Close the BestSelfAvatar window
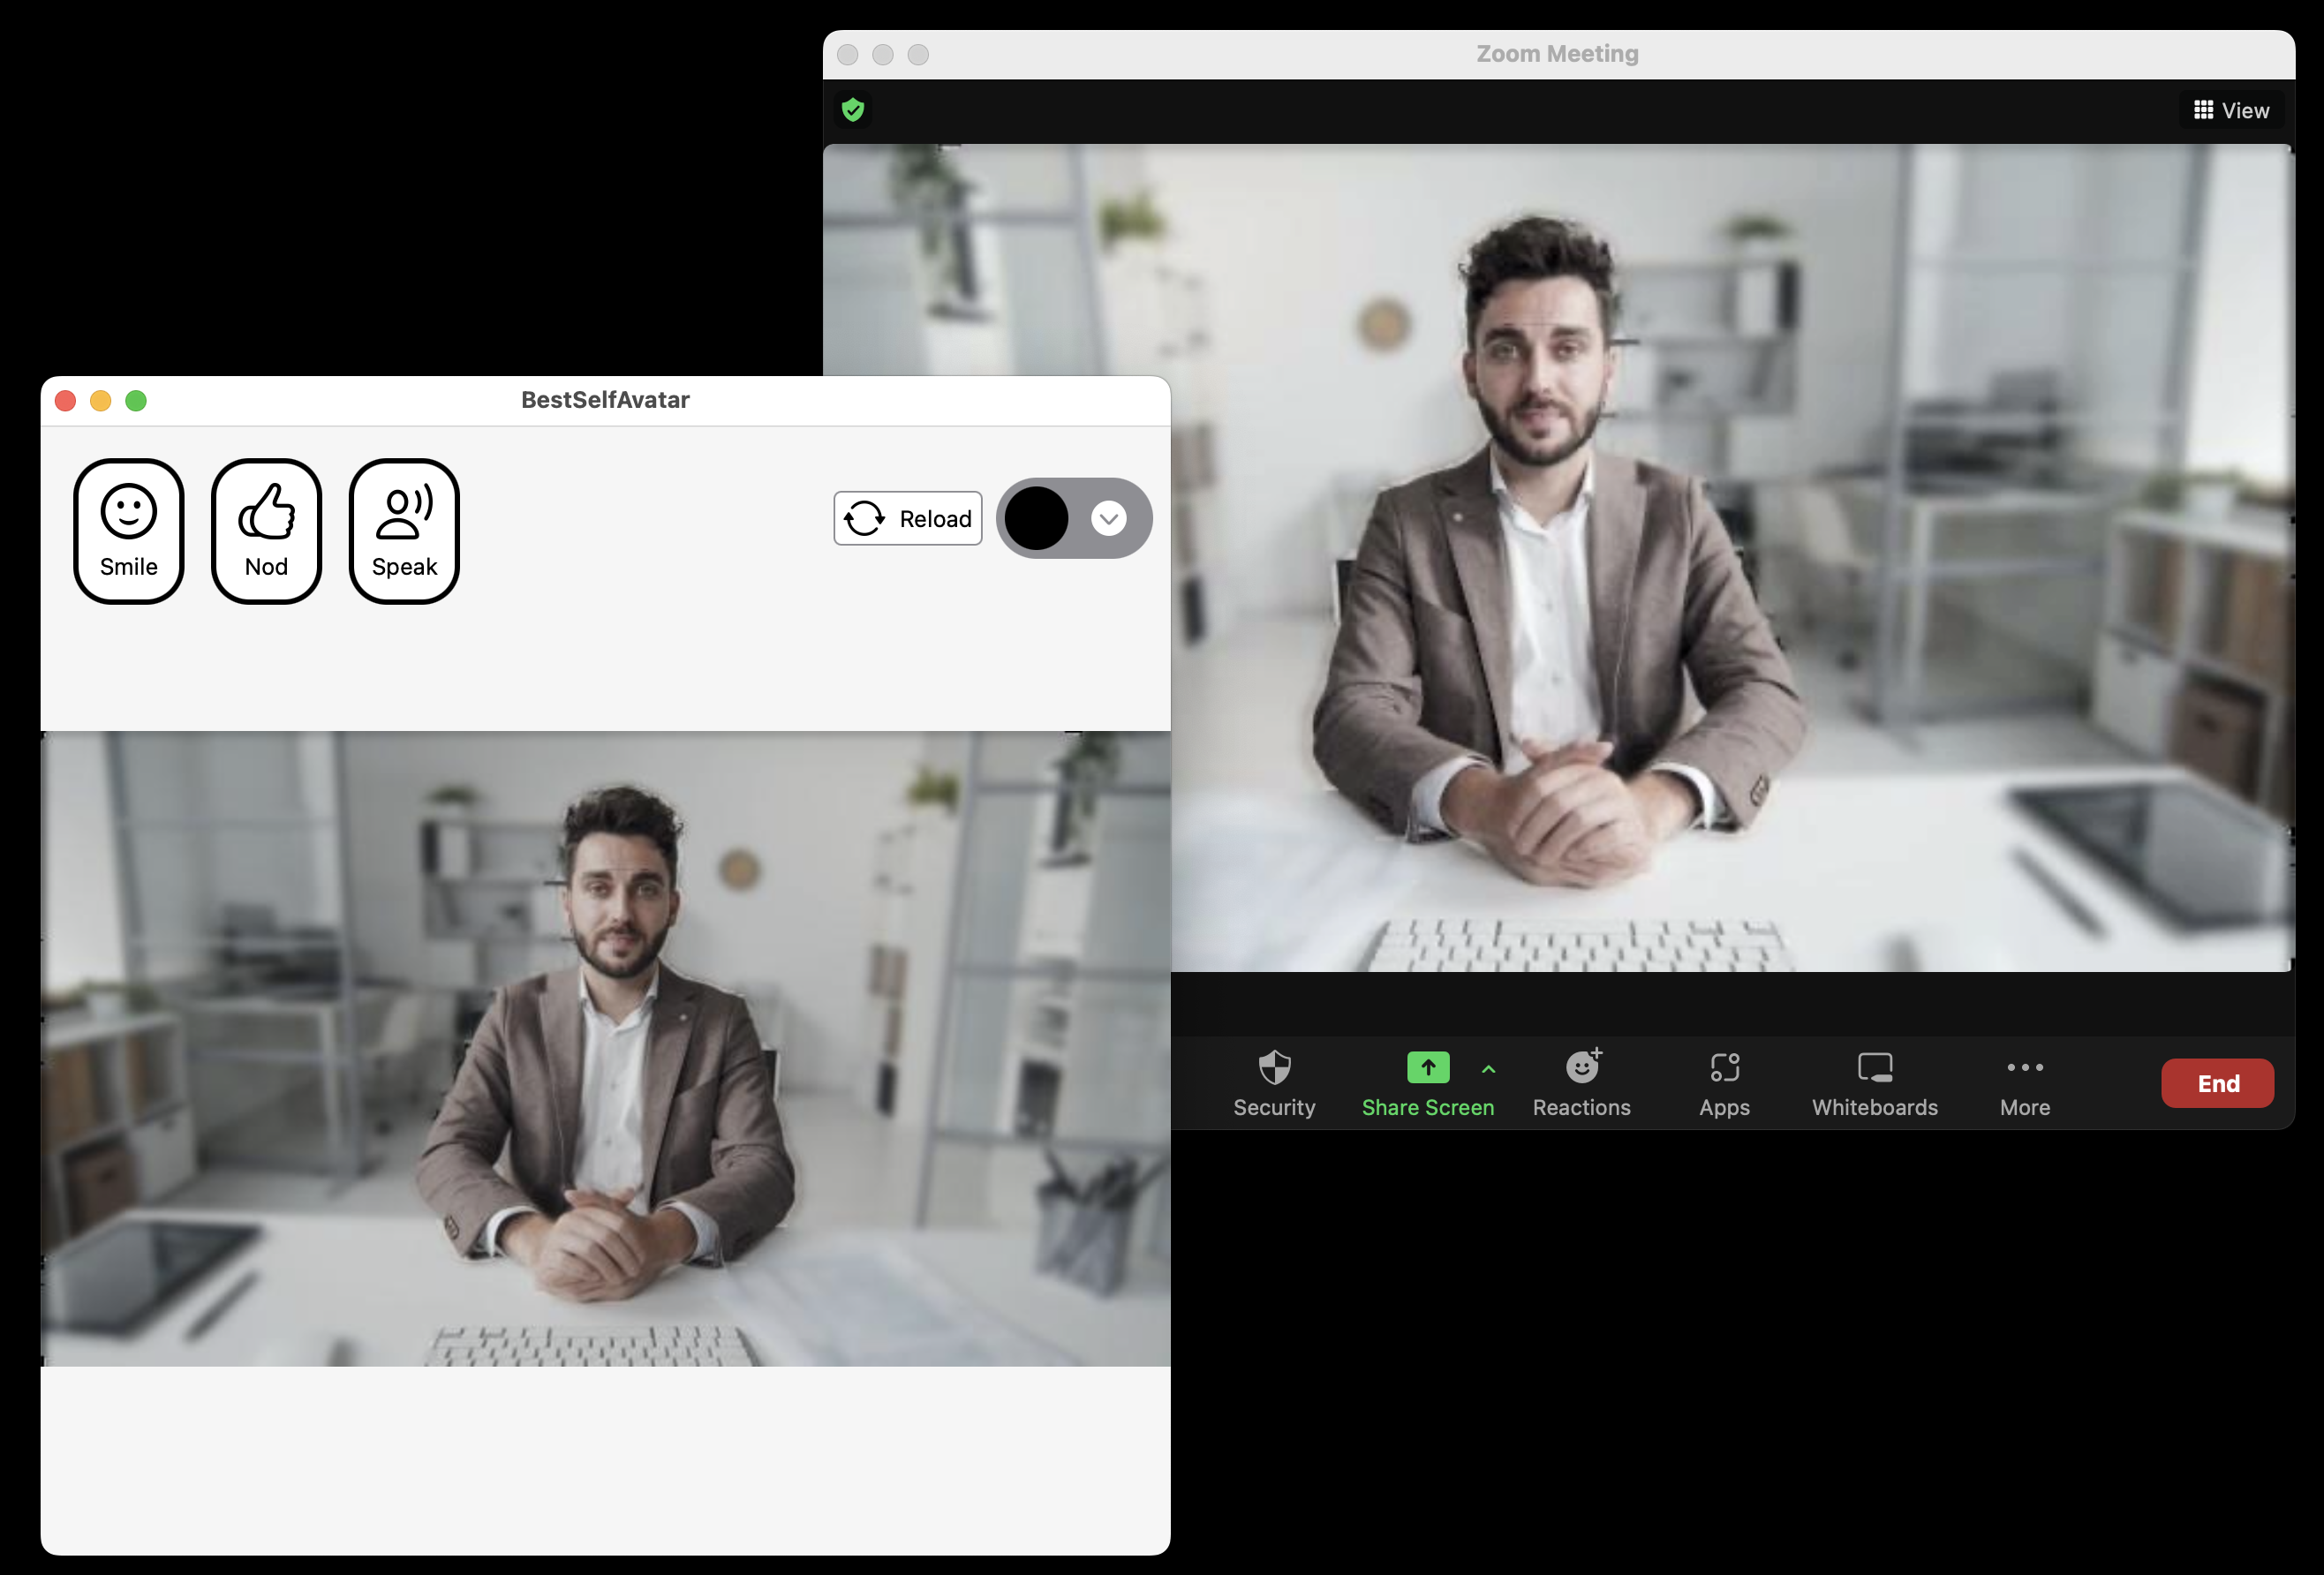 click(66, 401)
